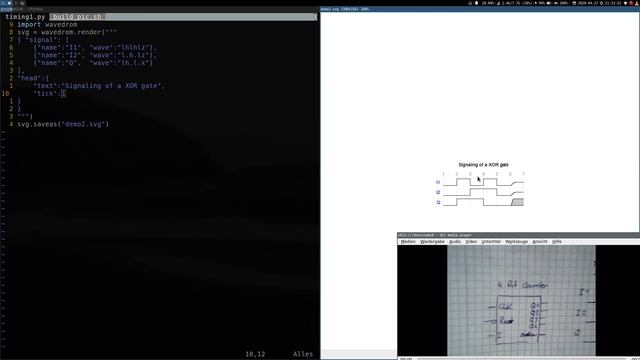Open VLC Hilfe menu
Viewport: 640px width, 360px height.
tap(557, 242)
